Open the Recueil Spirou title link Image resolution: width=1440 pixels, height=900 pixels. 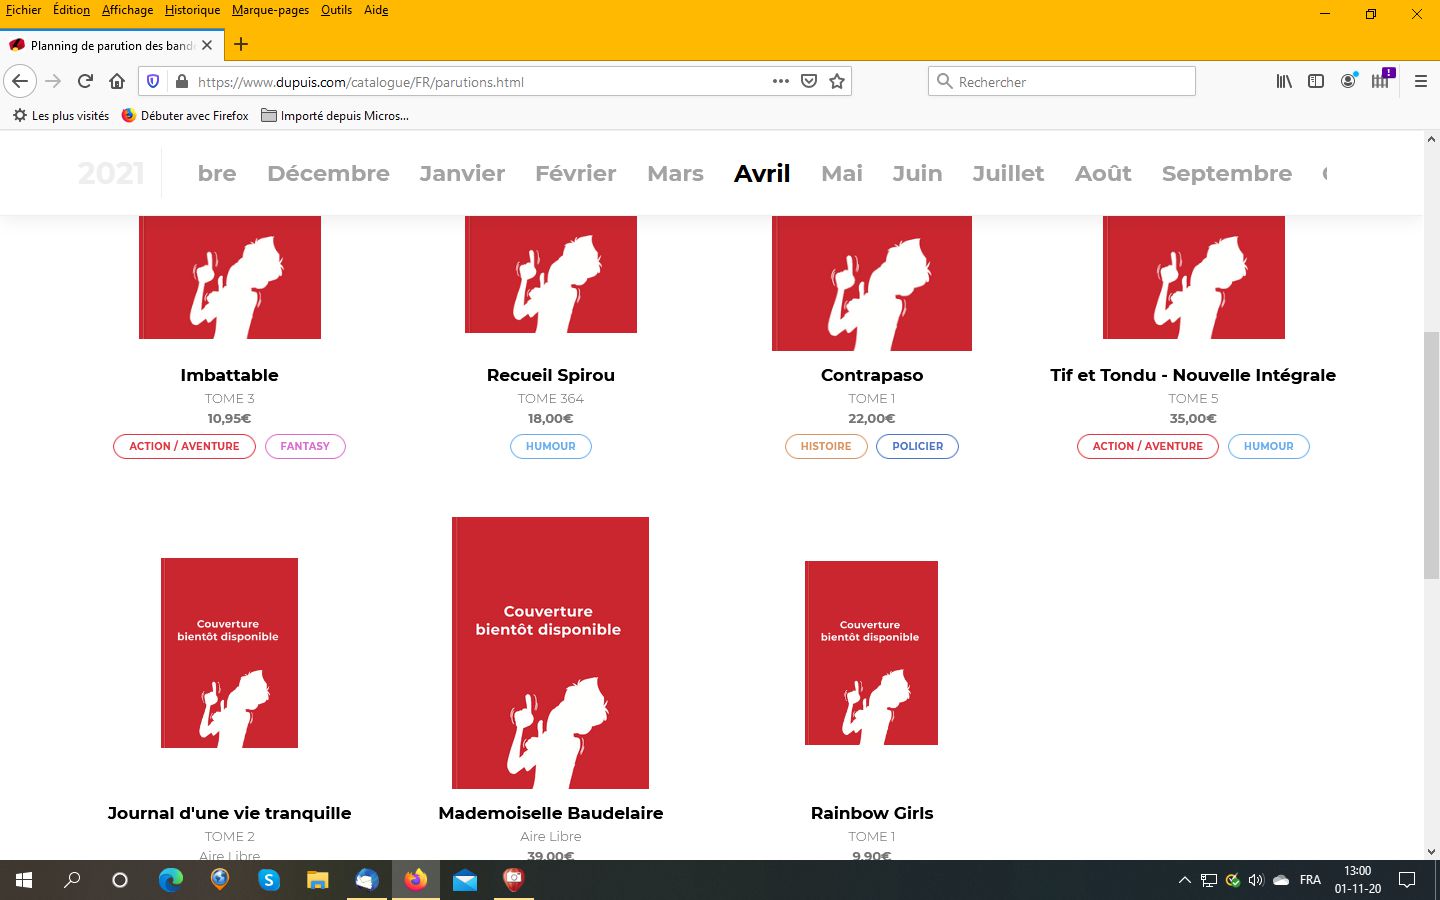551,375
